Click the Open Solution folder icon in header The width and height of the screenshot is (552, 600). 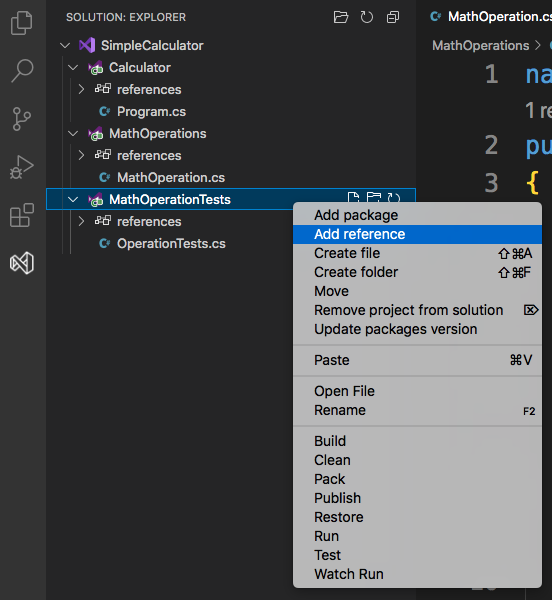(340, 17)
